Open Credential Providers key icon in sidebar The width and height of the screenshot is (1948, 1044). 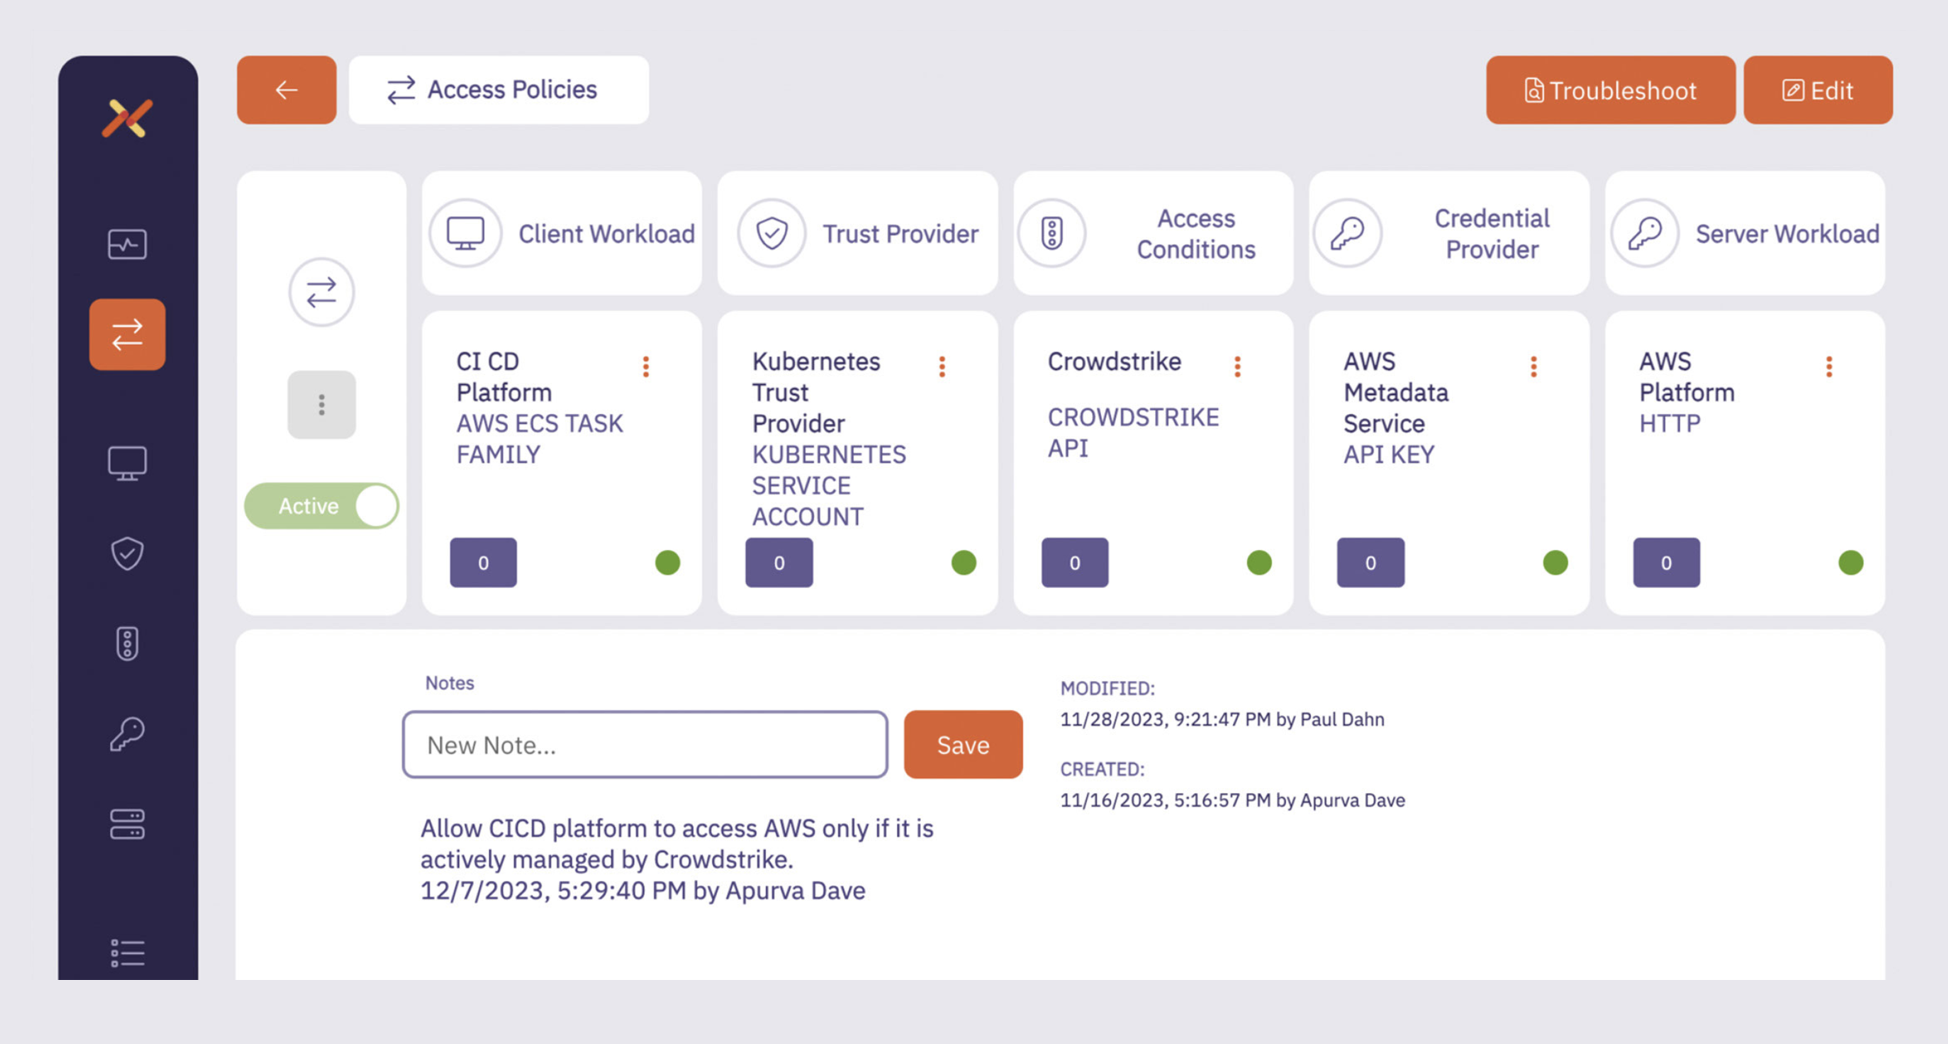click(x=127, y=734)
